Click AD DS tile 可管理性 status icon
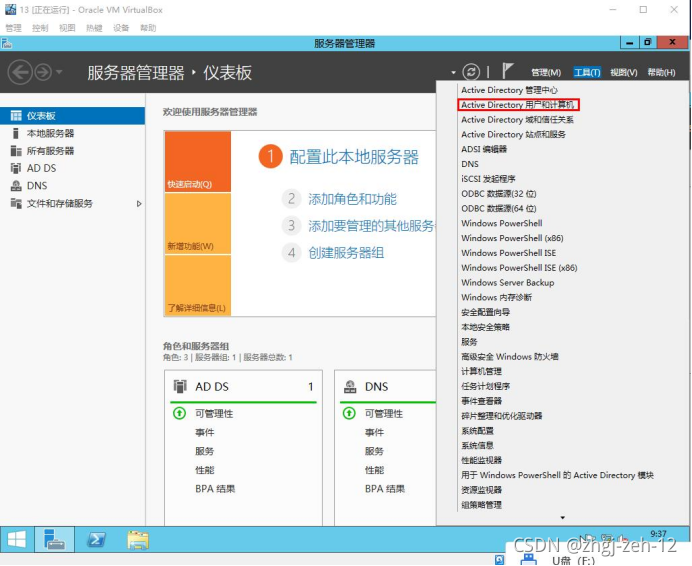This screenshot has width=692, height=566. coord(179,414)
